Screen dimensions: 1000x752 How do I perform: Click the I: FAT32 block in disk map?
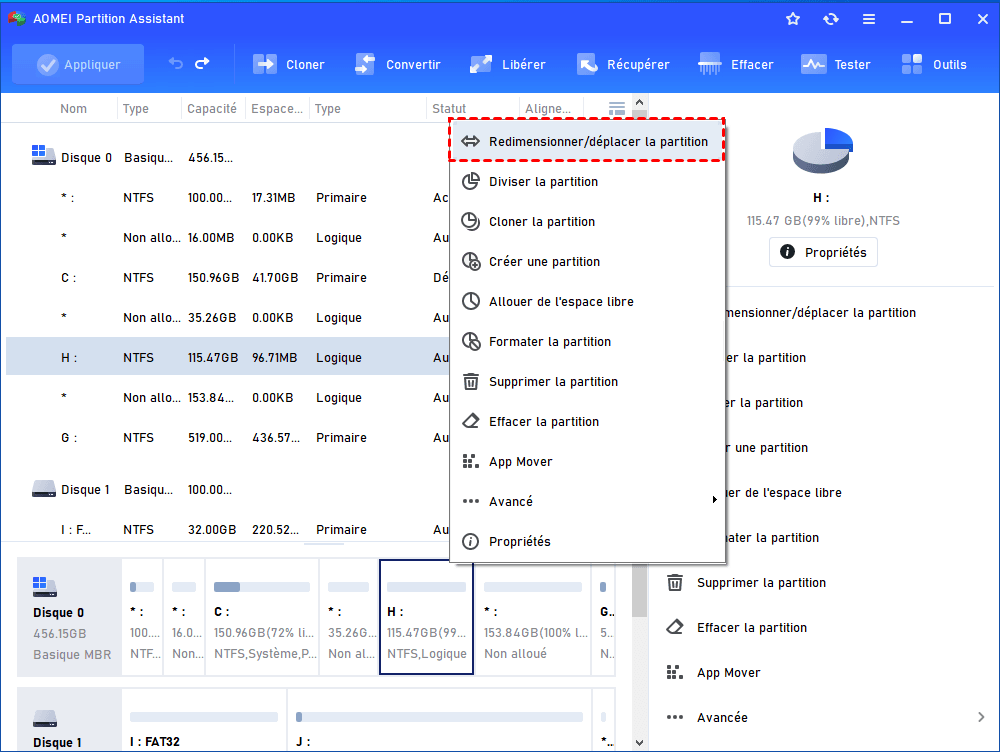coord(204,719)
